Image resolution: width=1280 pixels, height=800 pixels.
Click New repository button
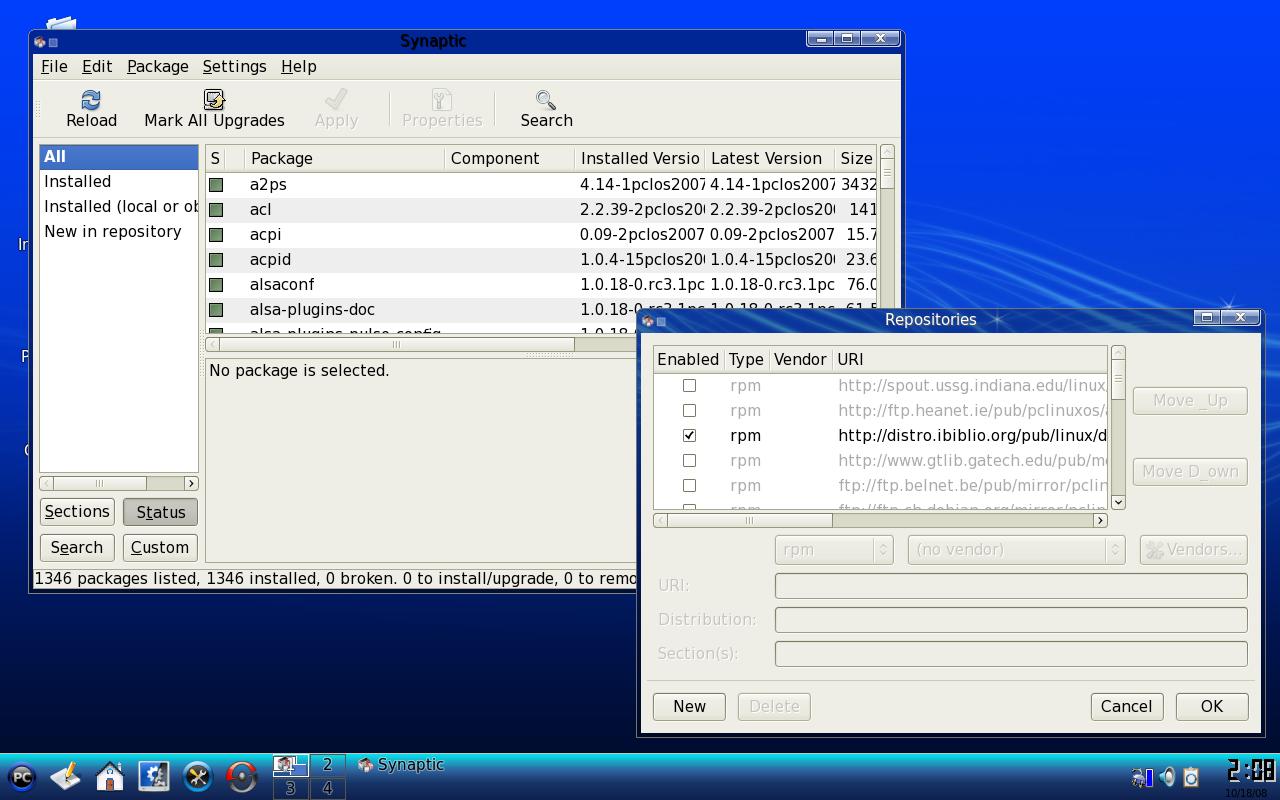click(x=689, y=706)
